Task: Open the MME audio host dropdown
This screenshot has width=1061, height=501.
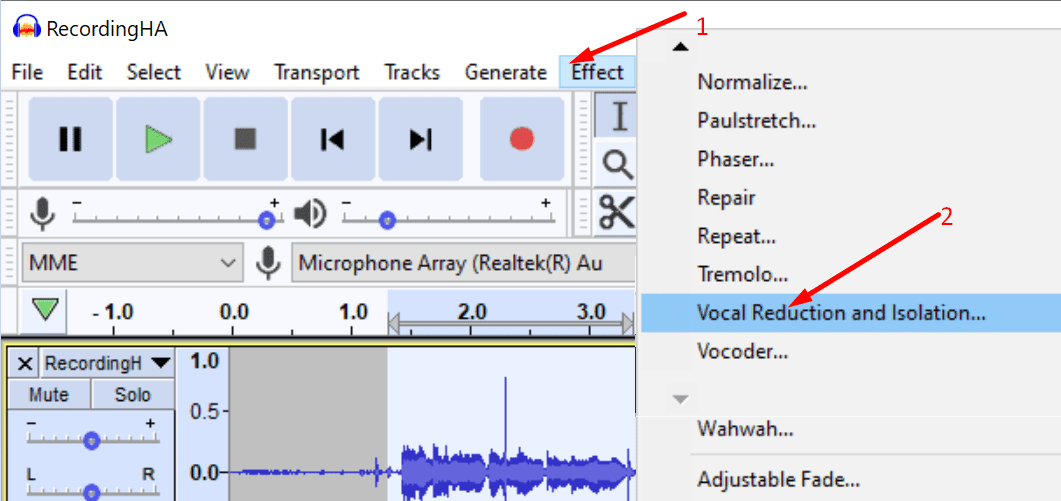Action: (x=132, y=263)
